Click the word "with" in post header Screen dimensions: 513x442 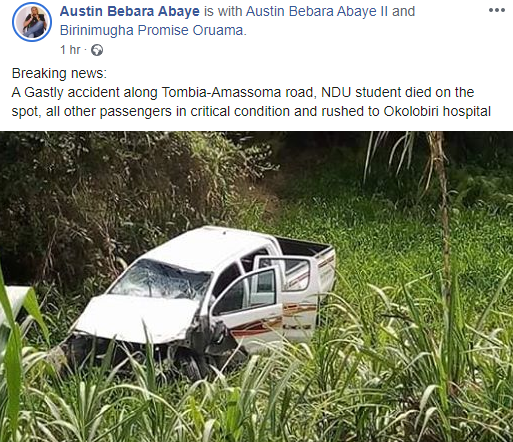tap(230, 11)
